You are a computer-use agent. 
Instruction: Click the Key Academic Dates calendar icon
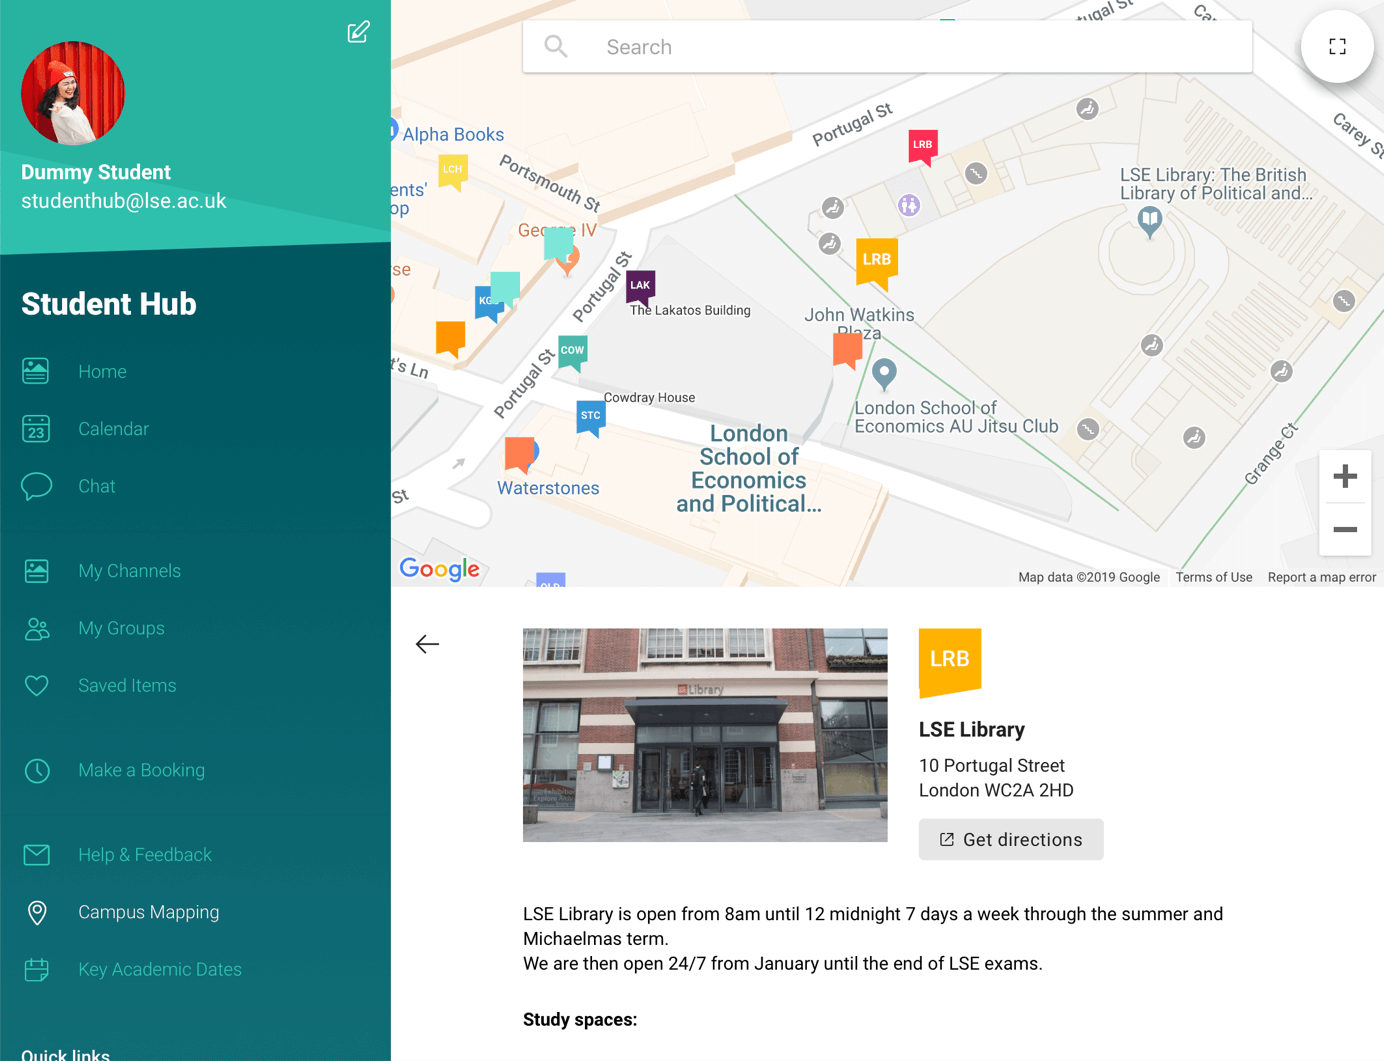36,969
